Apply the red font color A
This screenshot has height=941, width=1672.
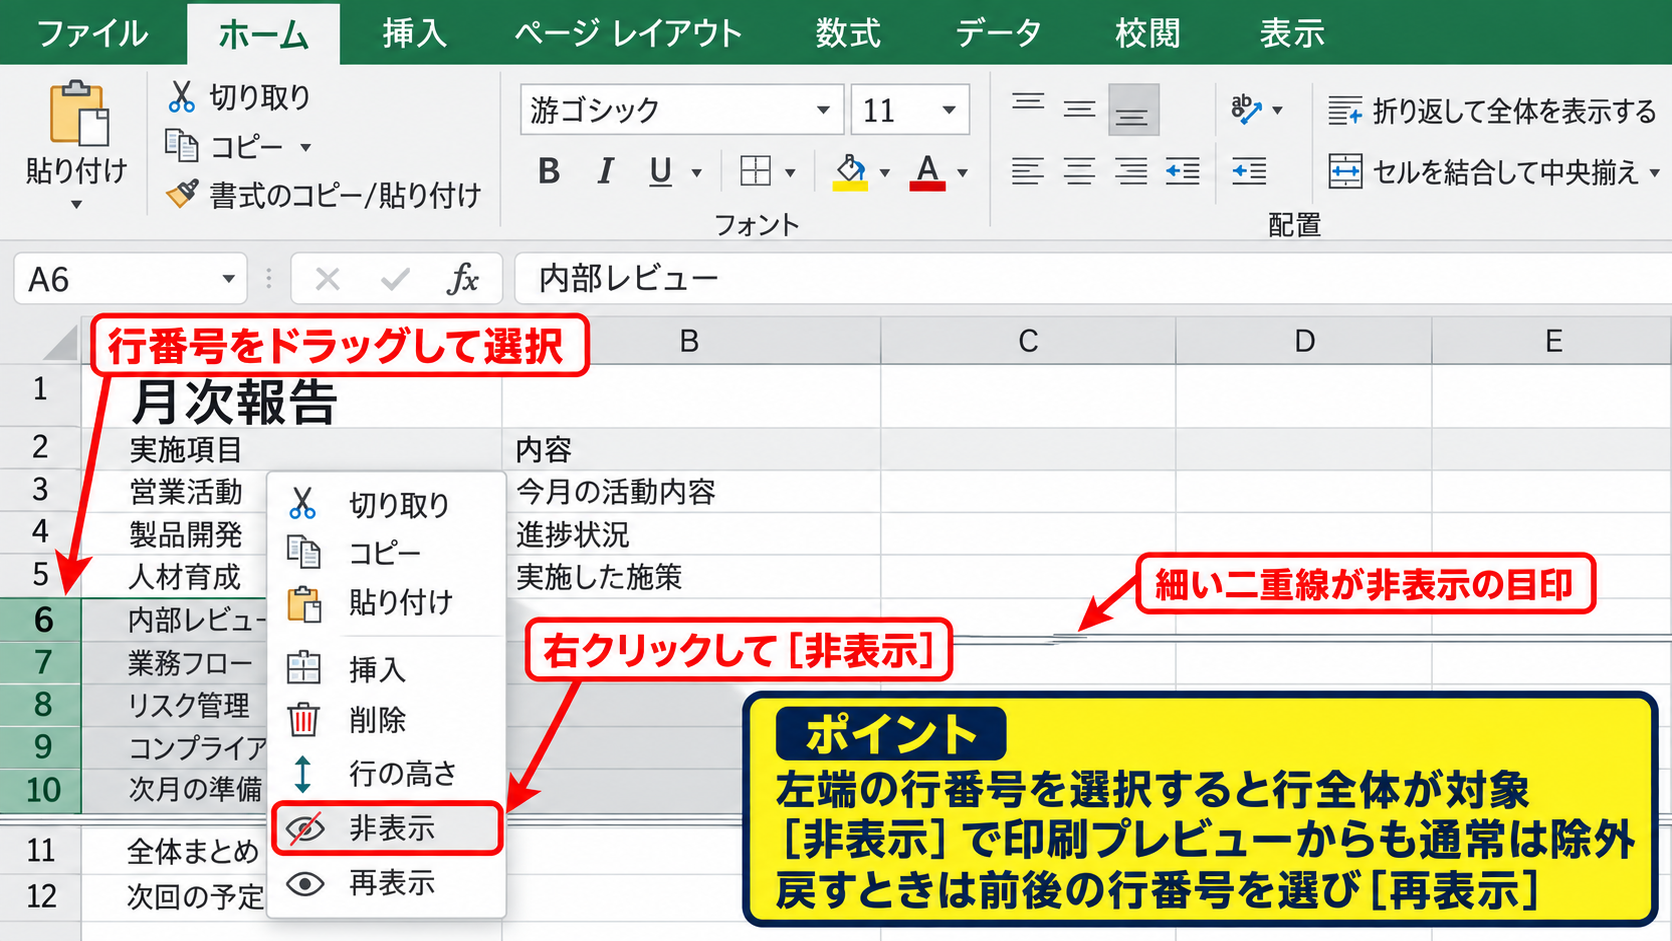click(x=927, y=172)
